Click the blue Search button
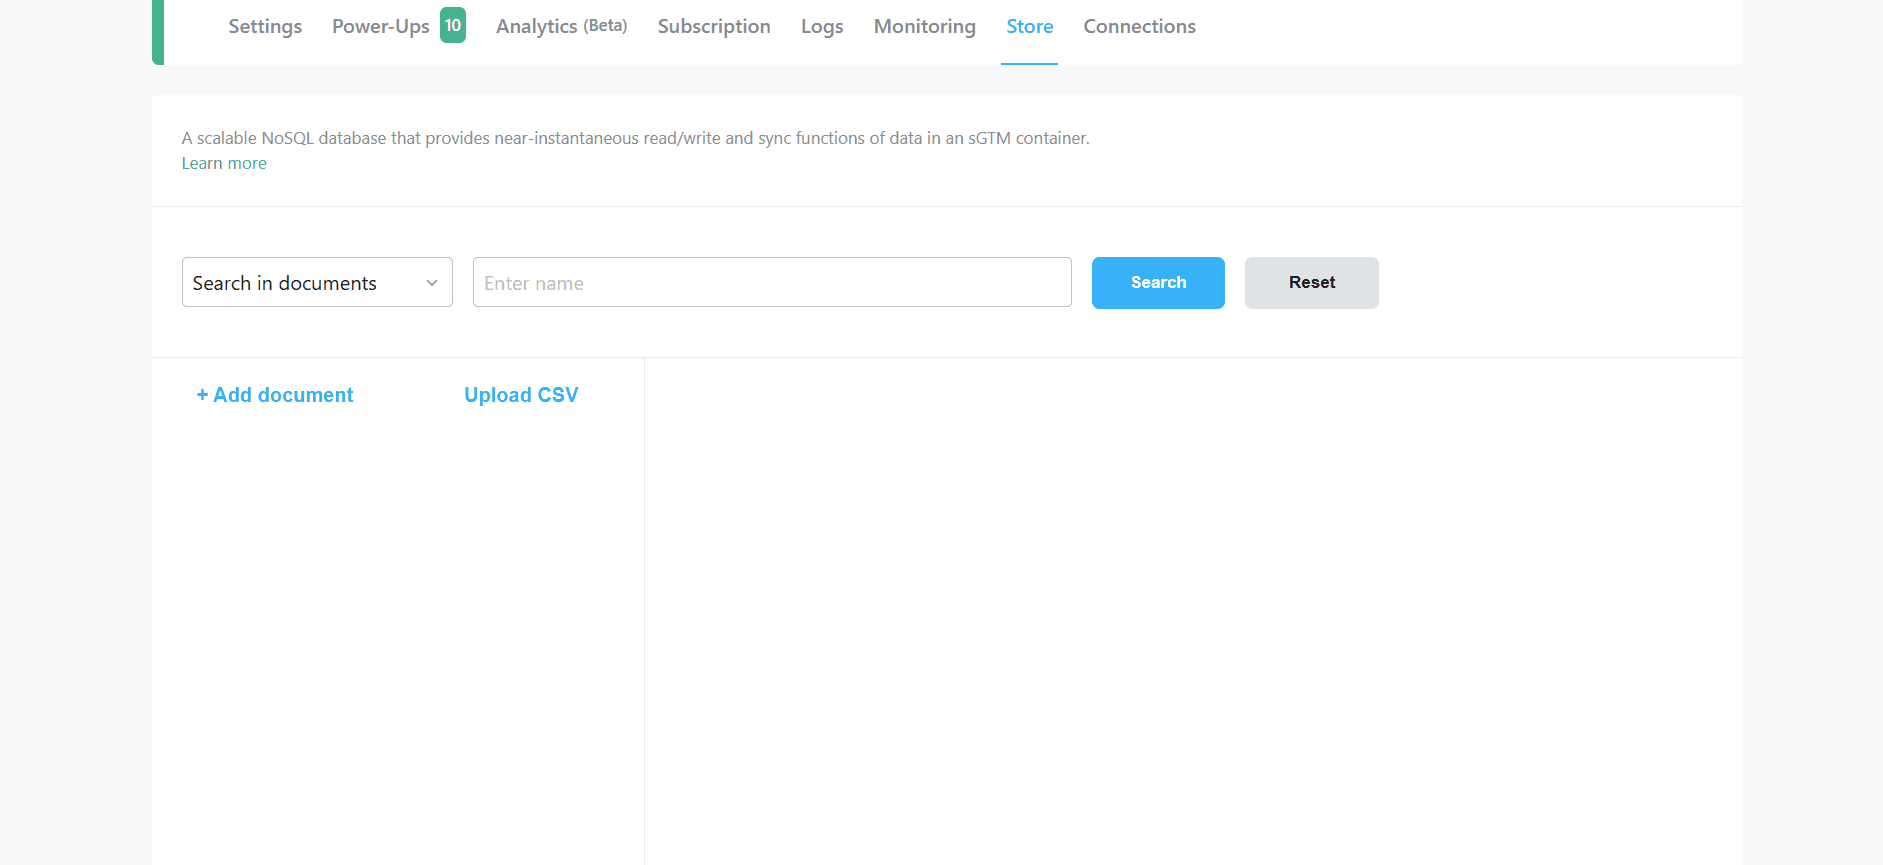 click(x=1158, y=283)
